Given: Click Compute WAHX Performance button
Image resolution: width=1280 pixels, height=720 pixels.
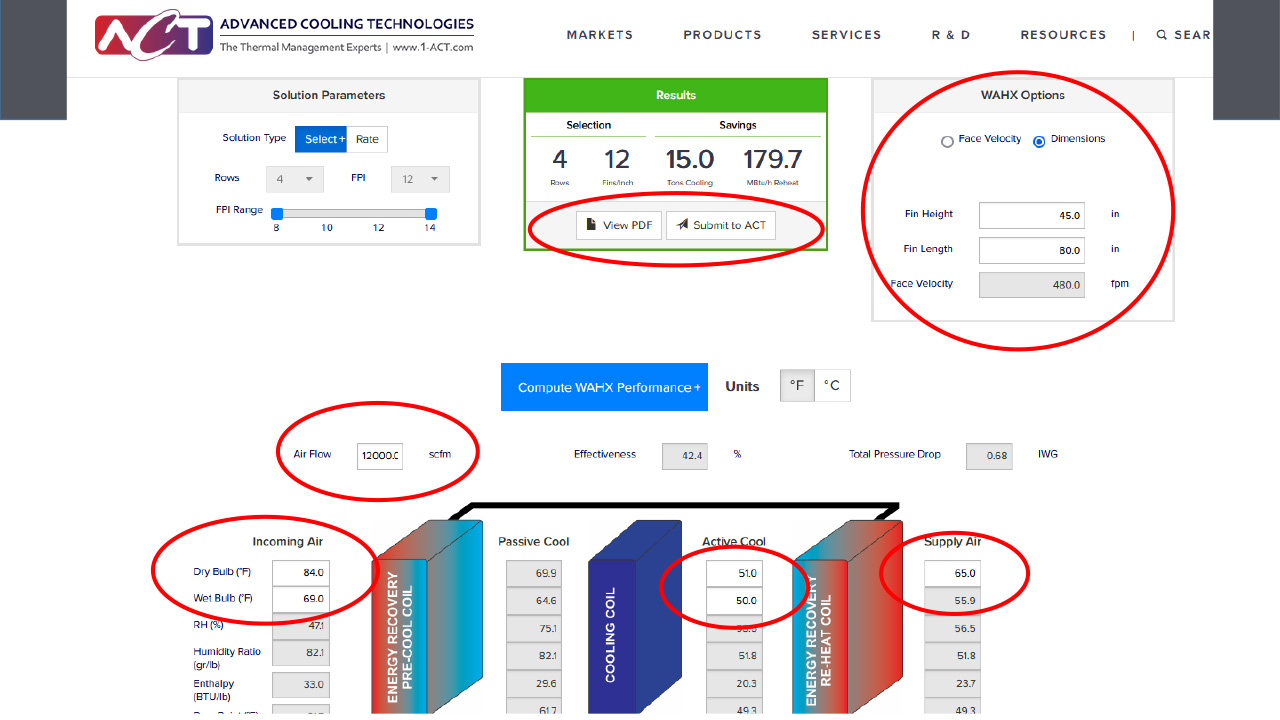Looking at the screenshot, I should 604,387.
